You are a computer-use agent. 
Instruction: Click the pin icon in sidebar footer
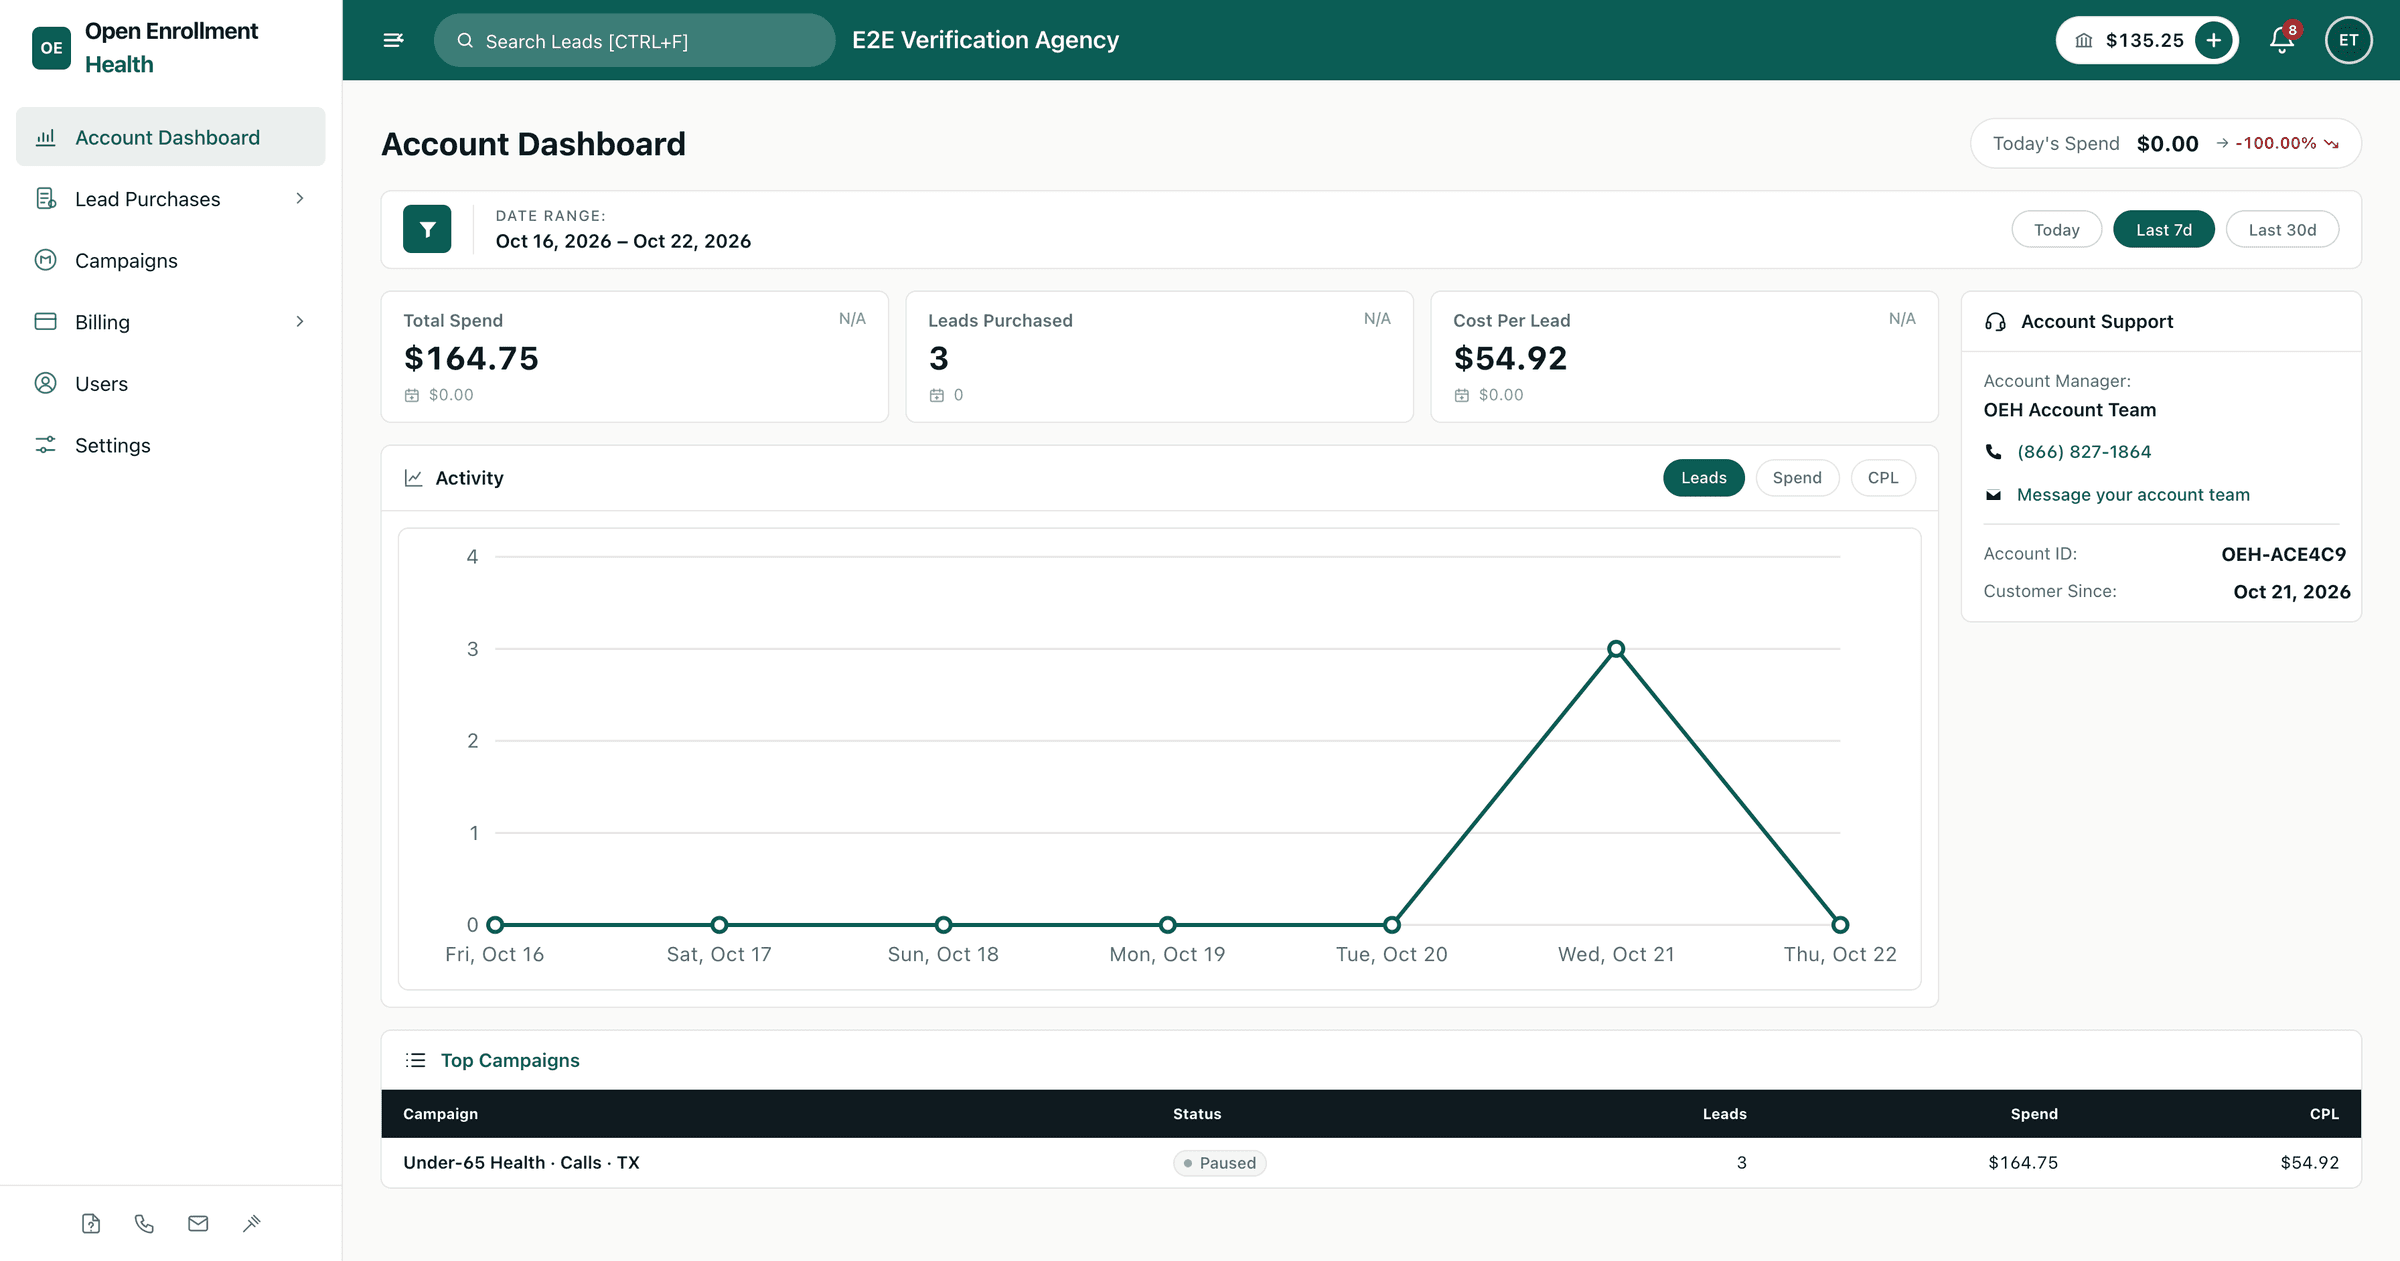pyautogui.click(x=252, y=1223)
